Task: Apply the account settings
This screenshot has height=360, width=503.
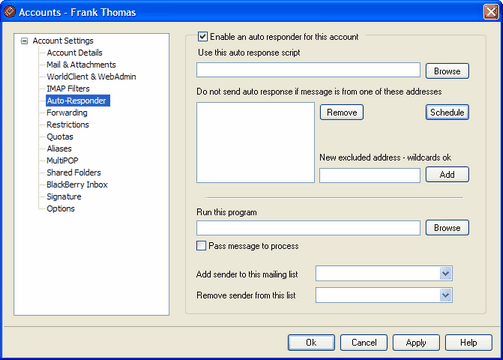Action: [416, 343]
